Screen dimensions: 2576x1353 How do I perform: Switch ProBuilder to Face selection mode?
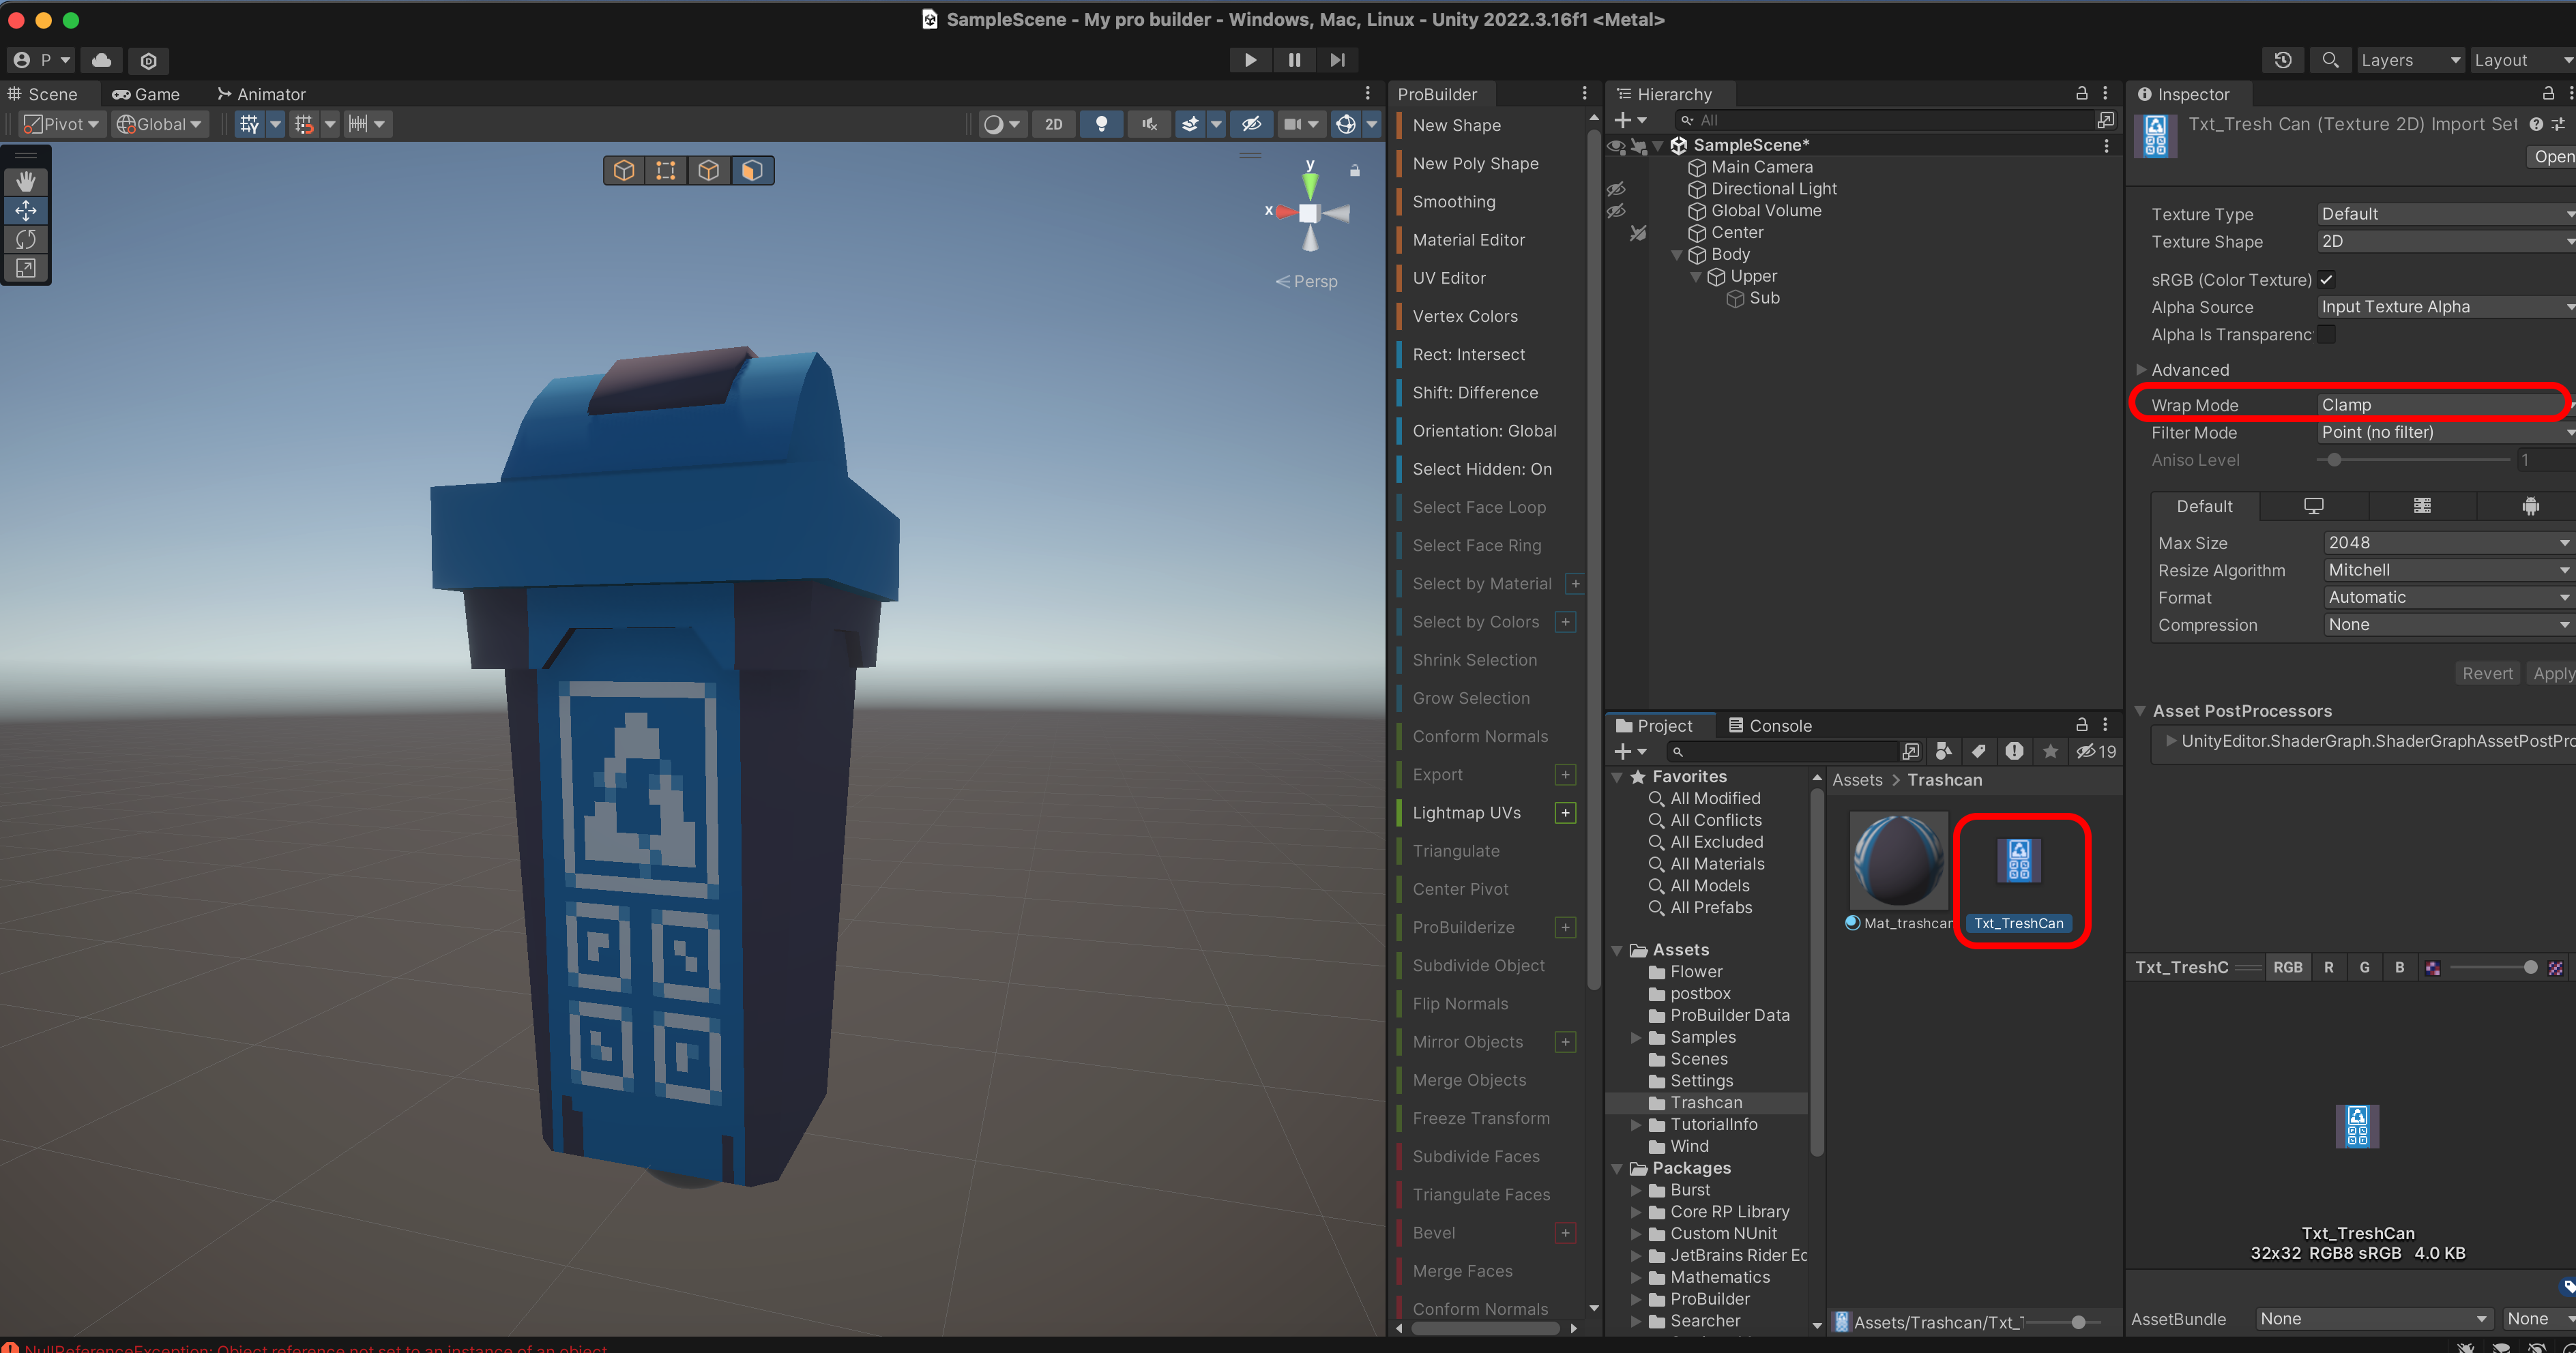752,171
